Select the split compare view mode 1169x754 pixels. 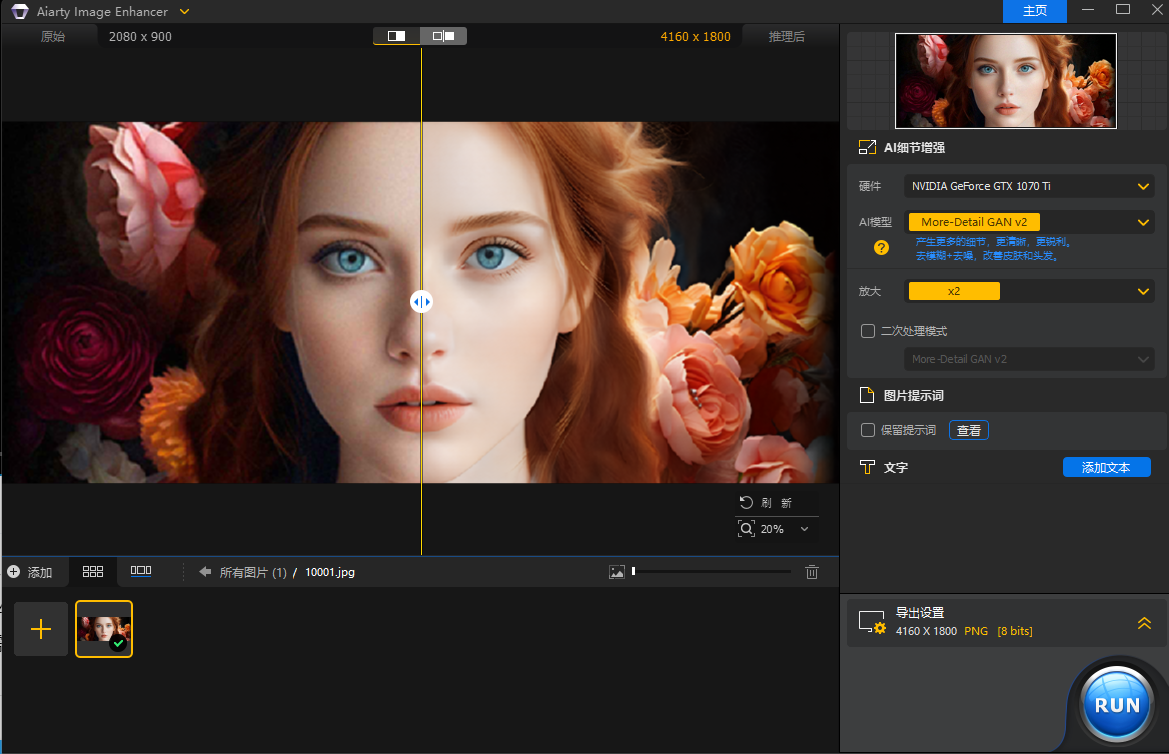pos(397,36)
